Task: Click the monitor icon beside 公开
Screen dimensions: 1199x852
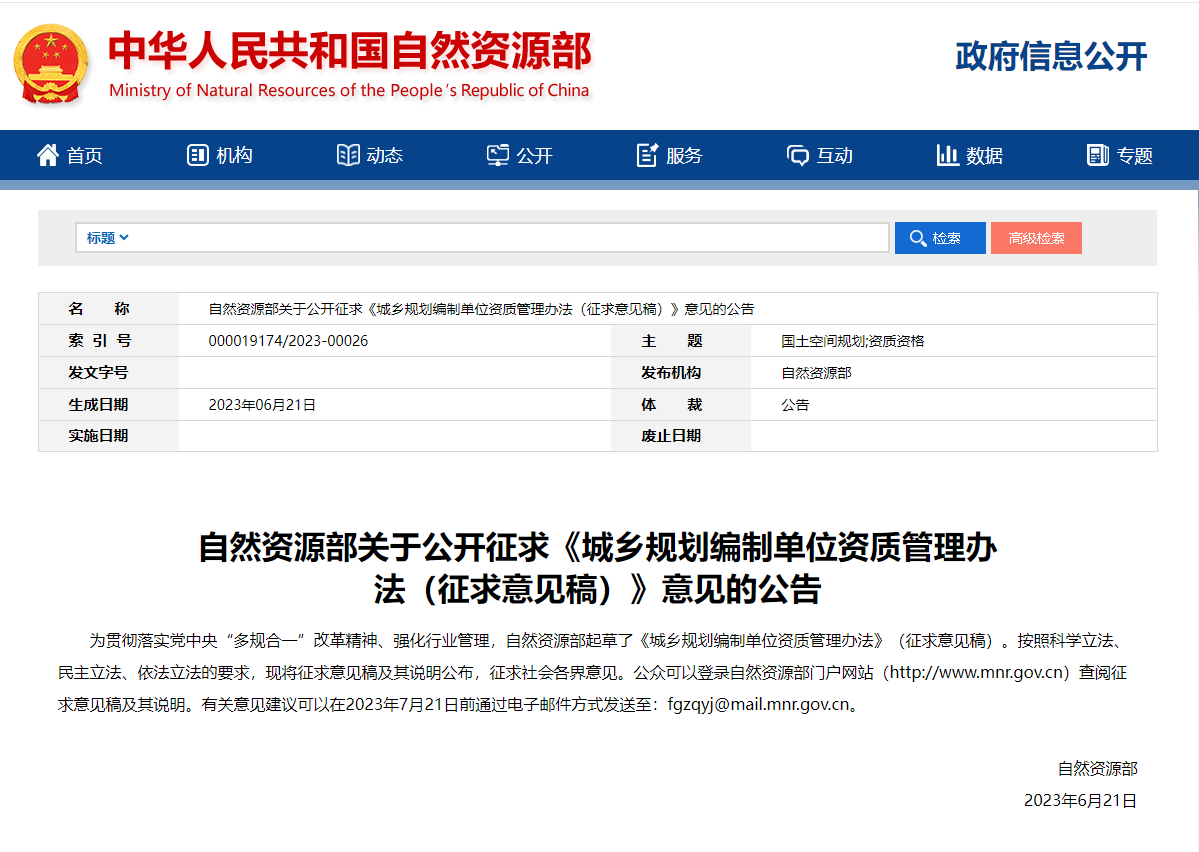Action: coord(498,155)
